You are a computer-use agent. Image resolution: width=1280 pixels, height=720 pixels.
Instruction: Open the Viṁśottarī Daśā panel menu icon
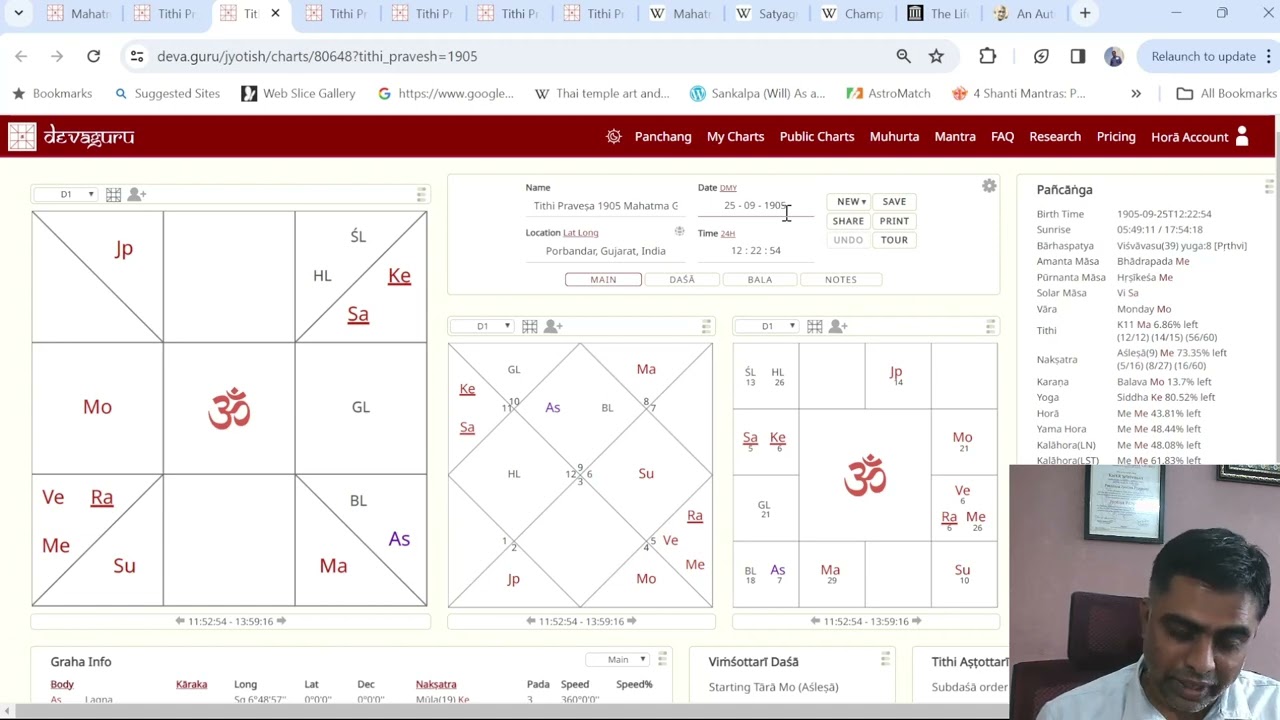click(885, 659)
